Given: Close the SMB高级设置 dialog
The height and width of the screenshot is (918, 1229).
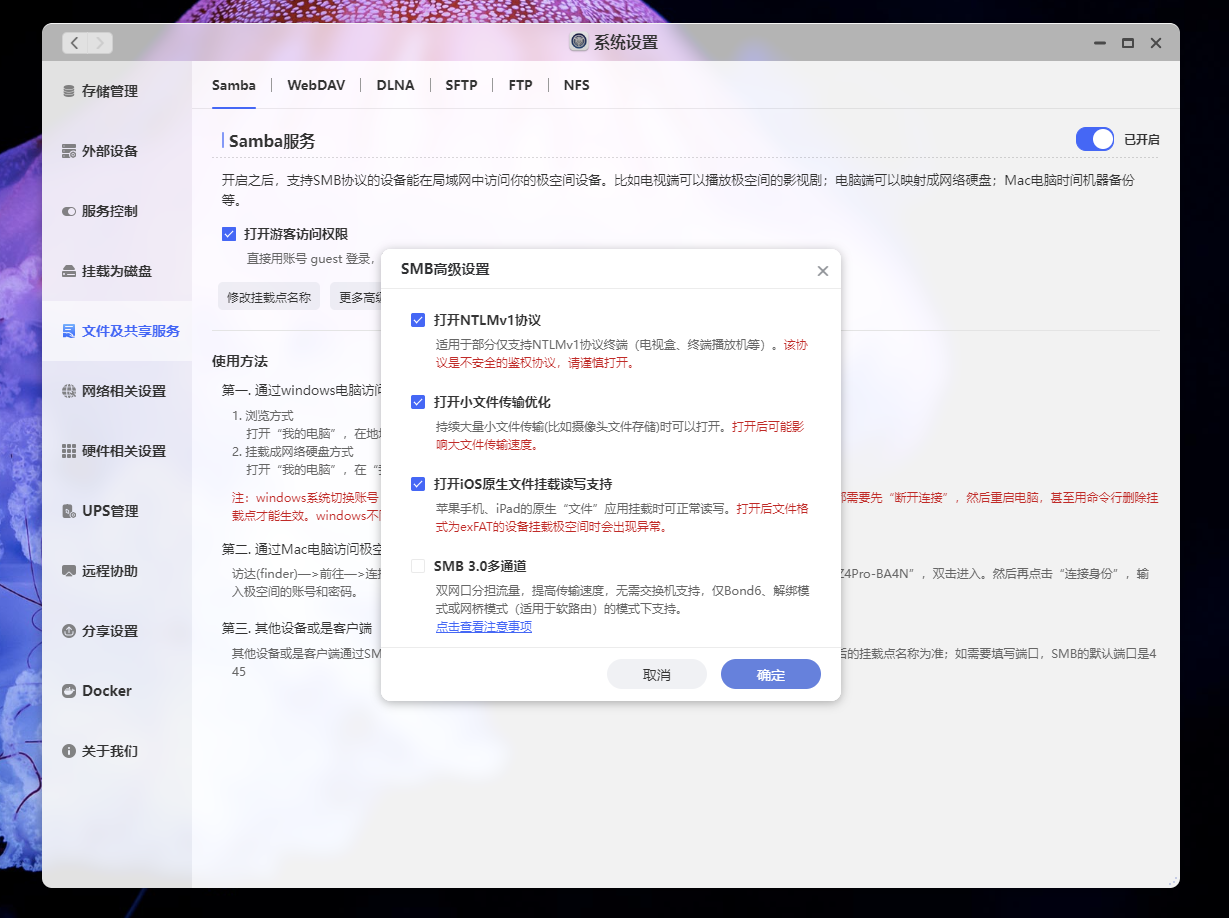Looking at the screenshot, I should (x=822, y=270).
